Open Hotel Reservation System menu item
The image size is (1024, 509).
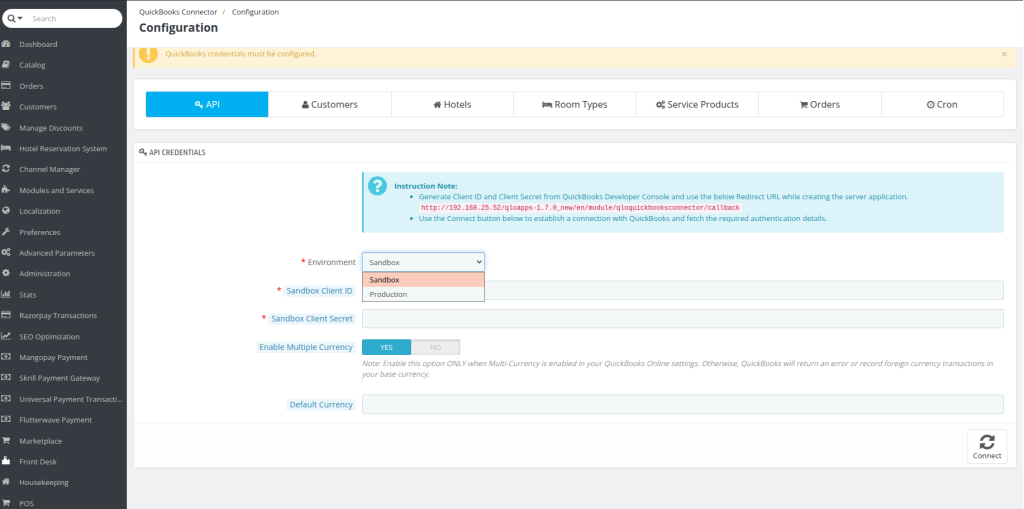[x=63, y=148]
